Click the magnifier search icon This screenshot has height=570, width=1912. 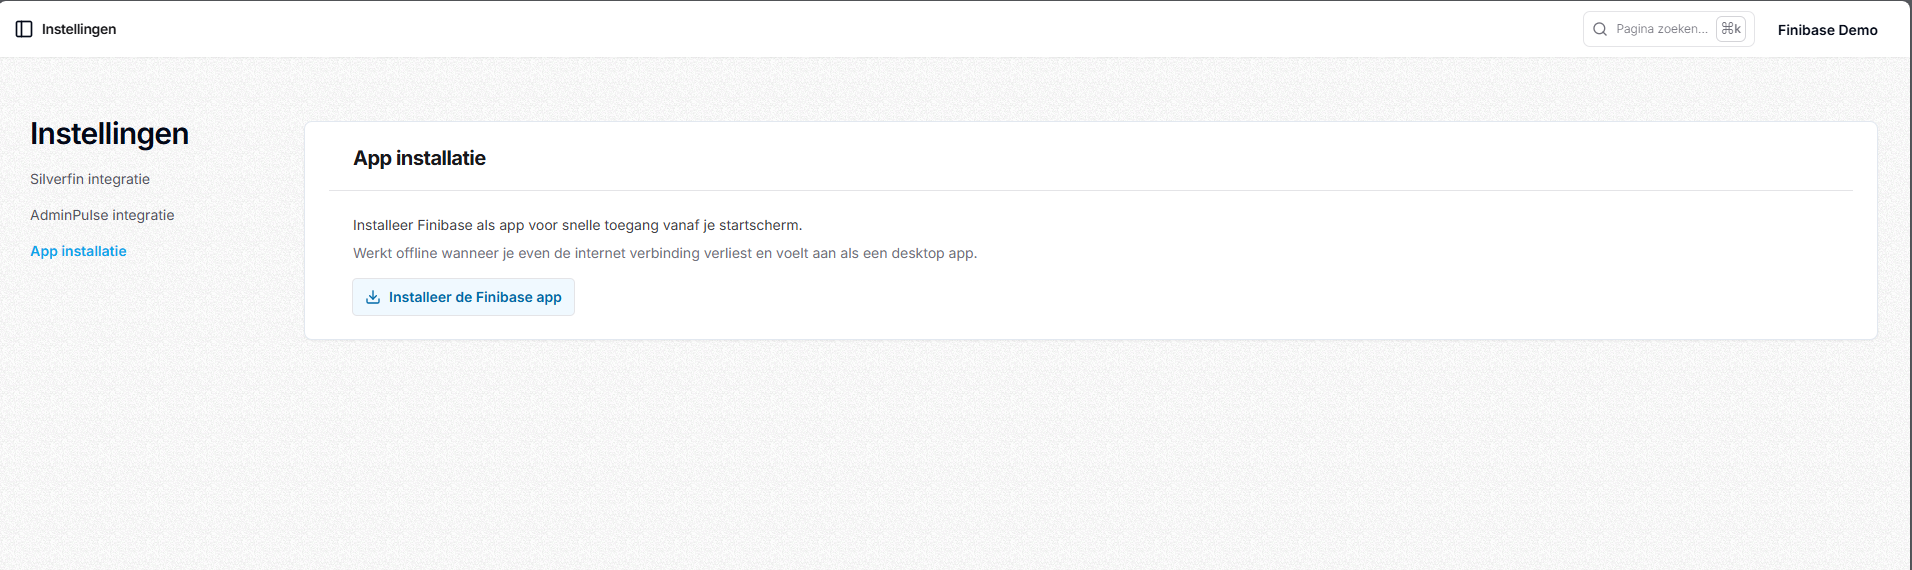tap(1600, 29)
